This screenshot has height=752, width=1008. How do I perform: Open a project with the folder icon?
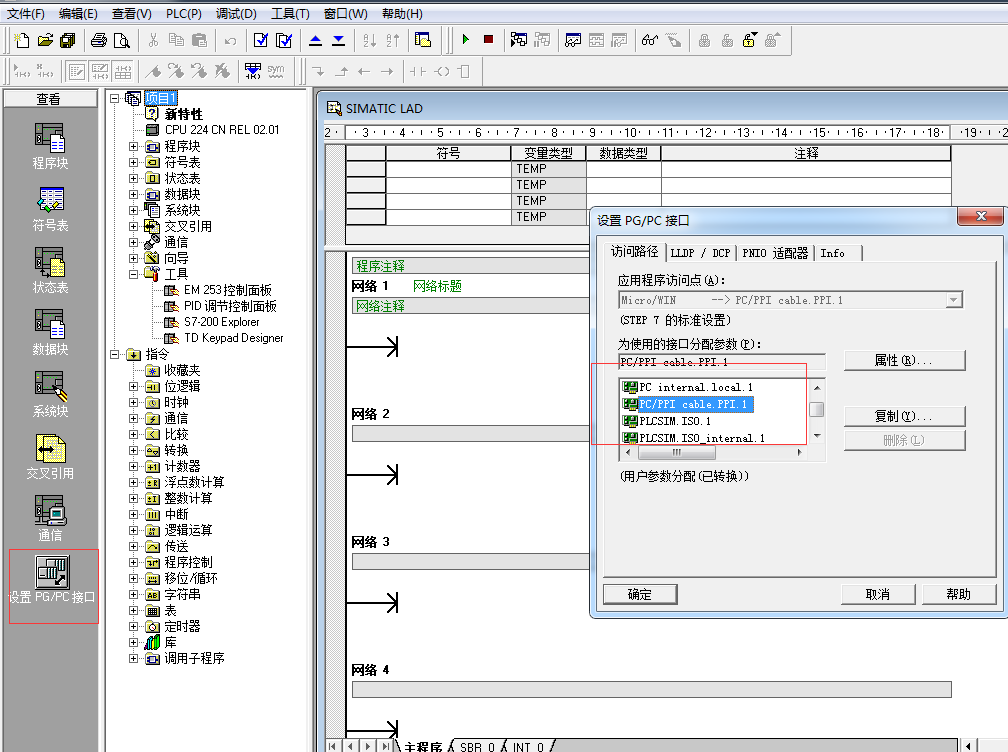point(45,40)
